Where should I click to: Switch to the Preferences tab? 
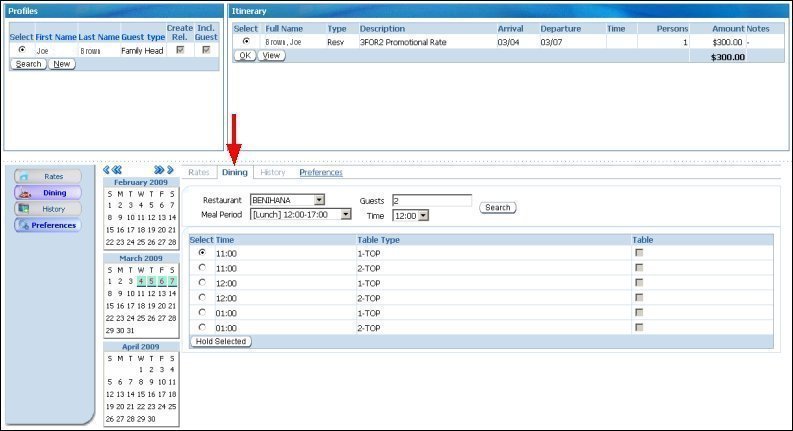(x=320, y=173)
